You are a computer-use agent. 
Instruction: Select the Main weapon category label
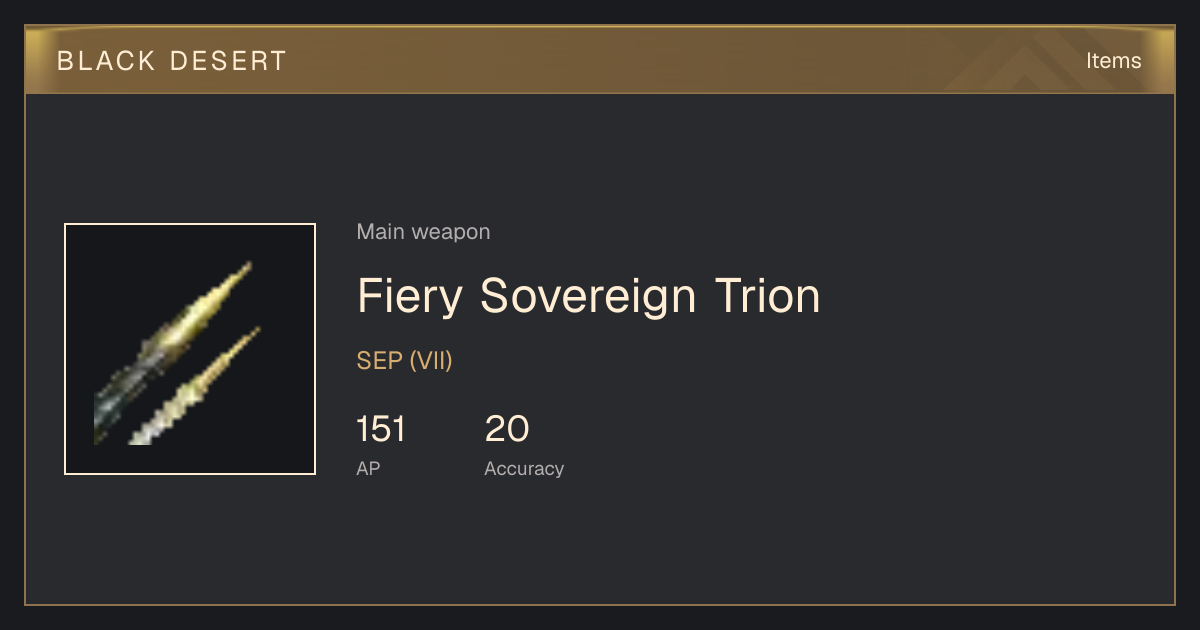423,232
